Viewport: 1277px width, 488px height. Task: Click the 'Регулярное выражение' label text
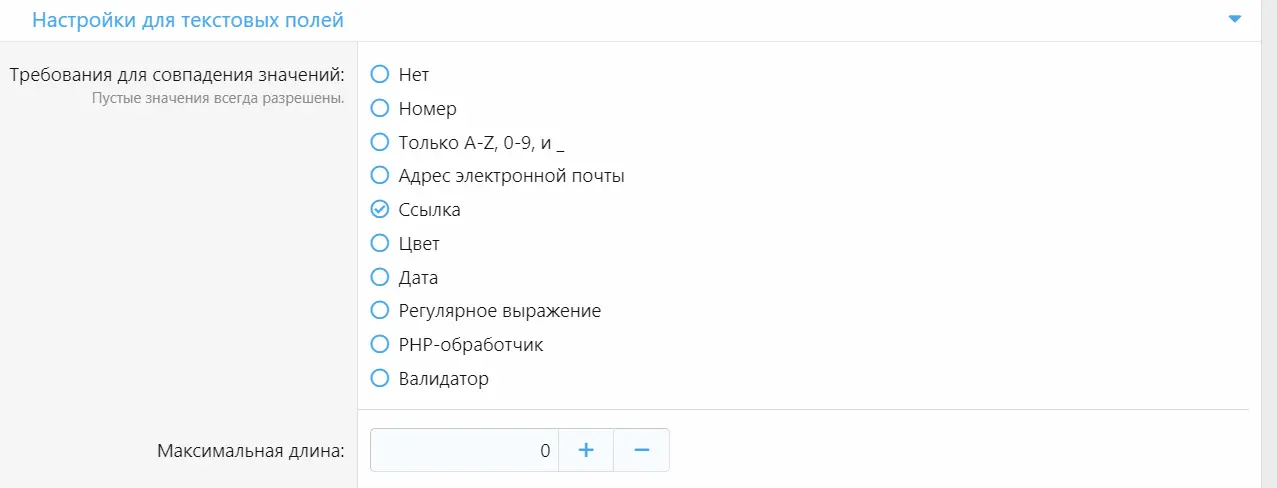click(499, 311)
